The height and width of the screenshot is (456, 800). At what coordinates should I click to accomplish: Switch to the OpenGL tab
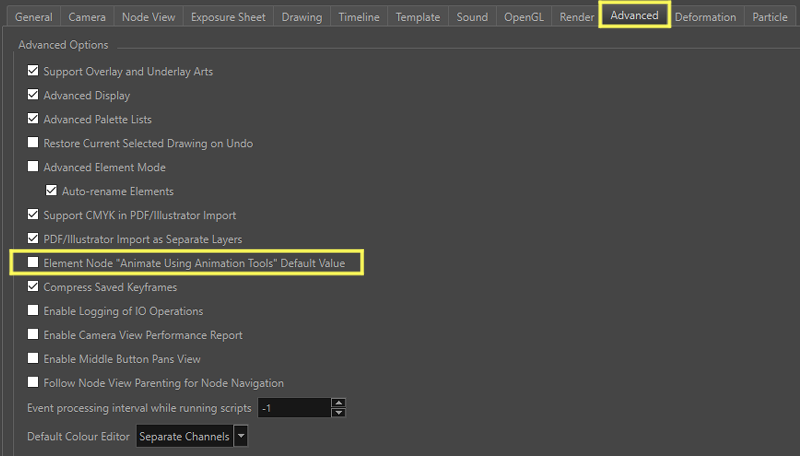[522, 17]
